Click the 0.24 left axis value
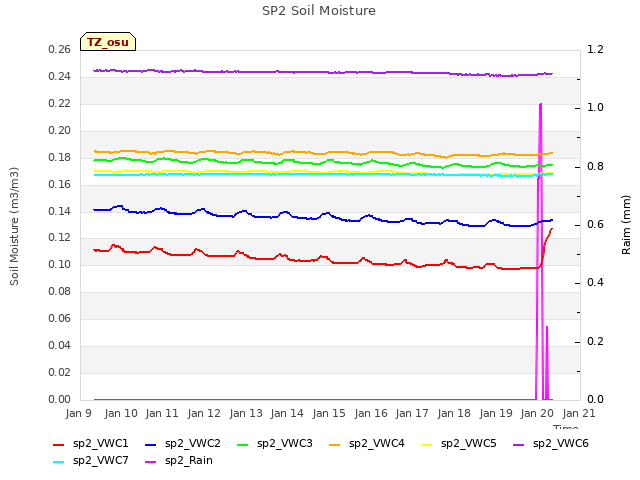The width and height of the screenshot is (640, 480). 60,77
